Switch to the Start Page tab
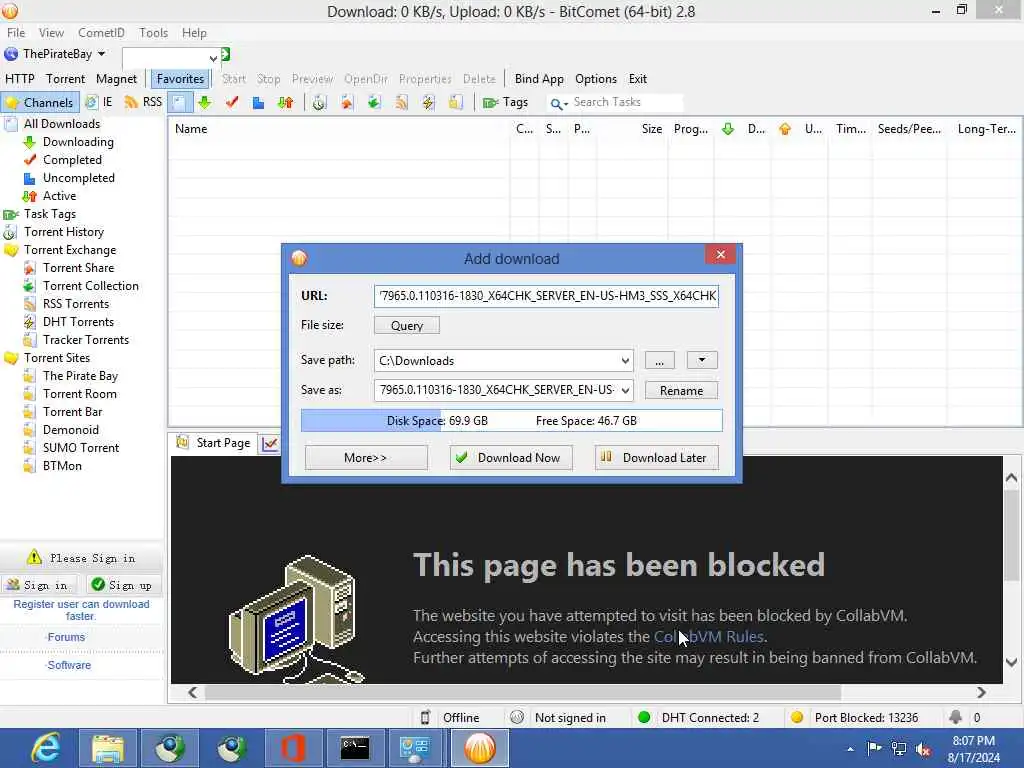Viewport: 1024px width, 768px height. pos(214,443)
